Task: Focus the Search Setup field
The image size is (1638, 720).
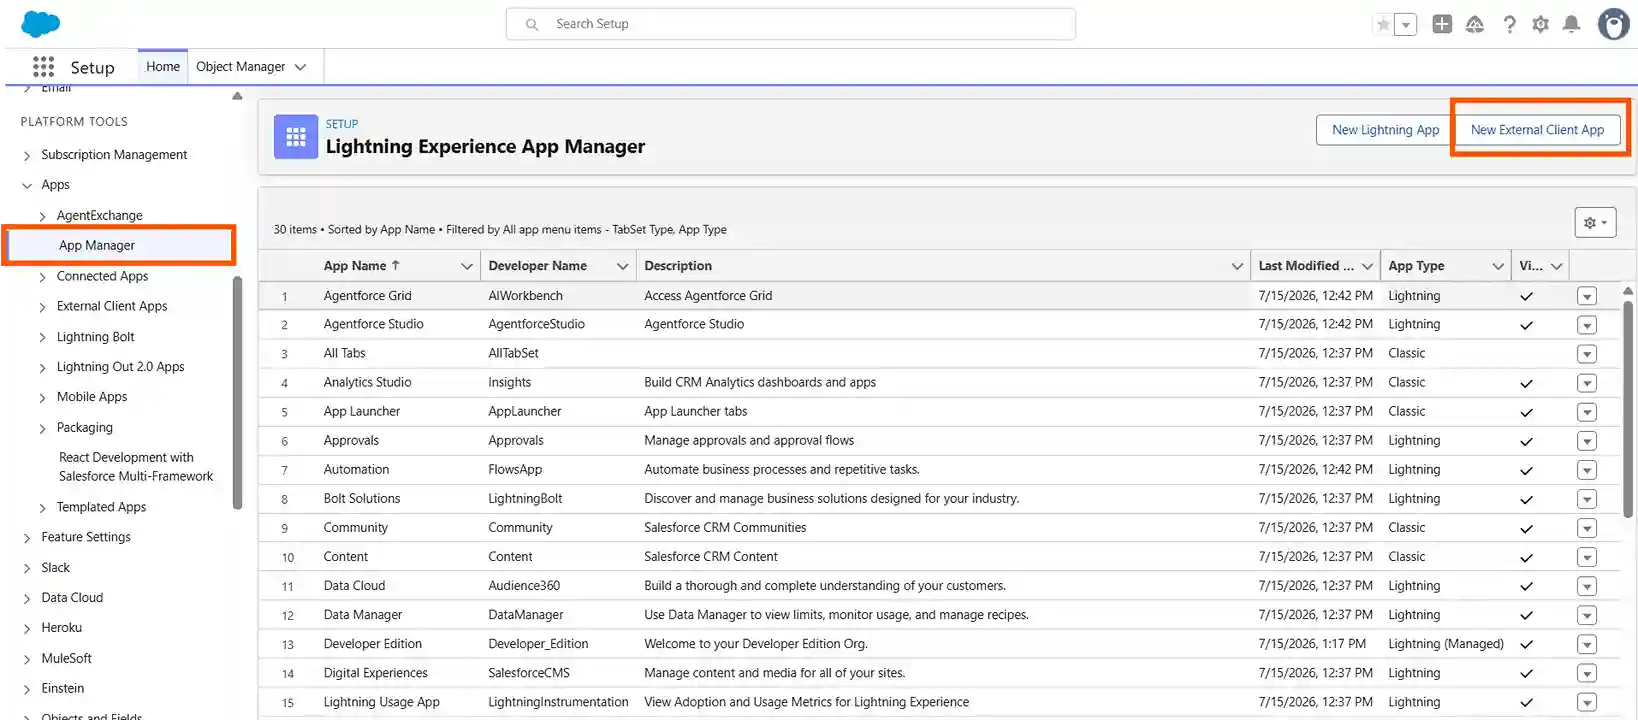Action: [791, 24]
